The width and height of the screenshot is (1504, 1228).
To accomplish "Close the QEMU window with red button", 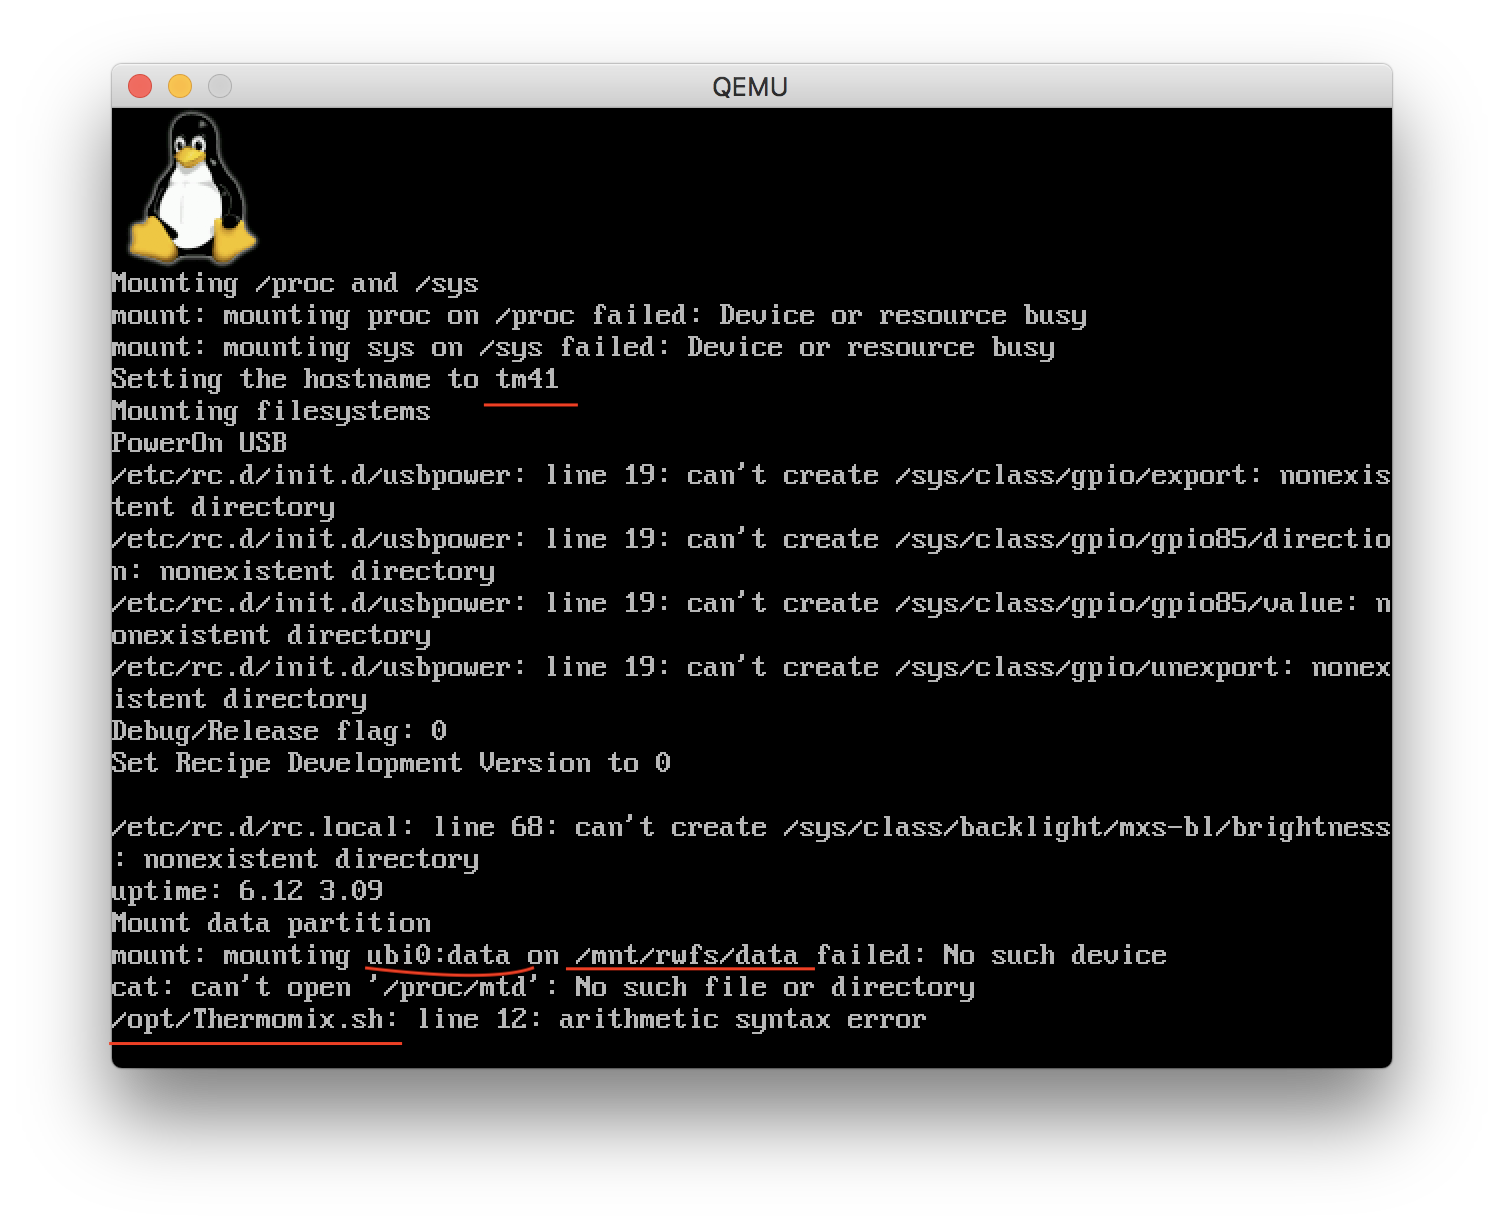I will point(140,86).
